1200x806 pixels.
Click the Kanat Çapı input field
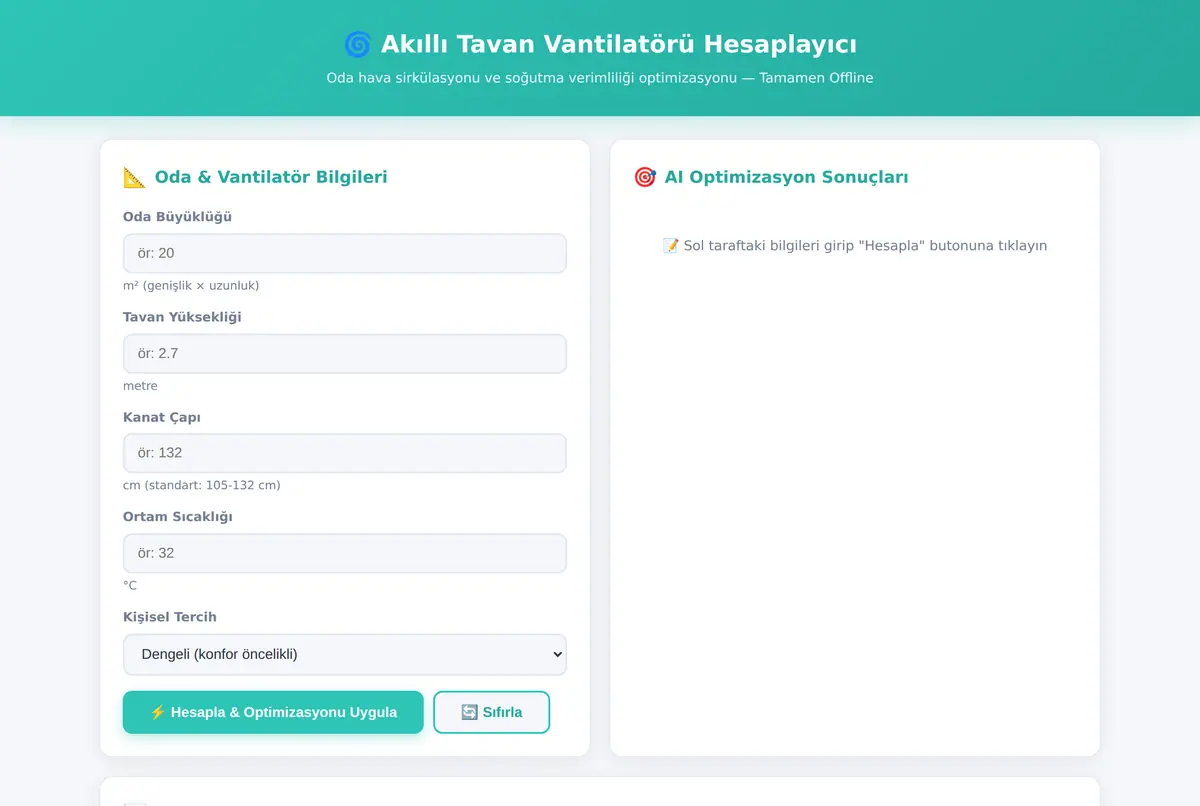point(345,453)
